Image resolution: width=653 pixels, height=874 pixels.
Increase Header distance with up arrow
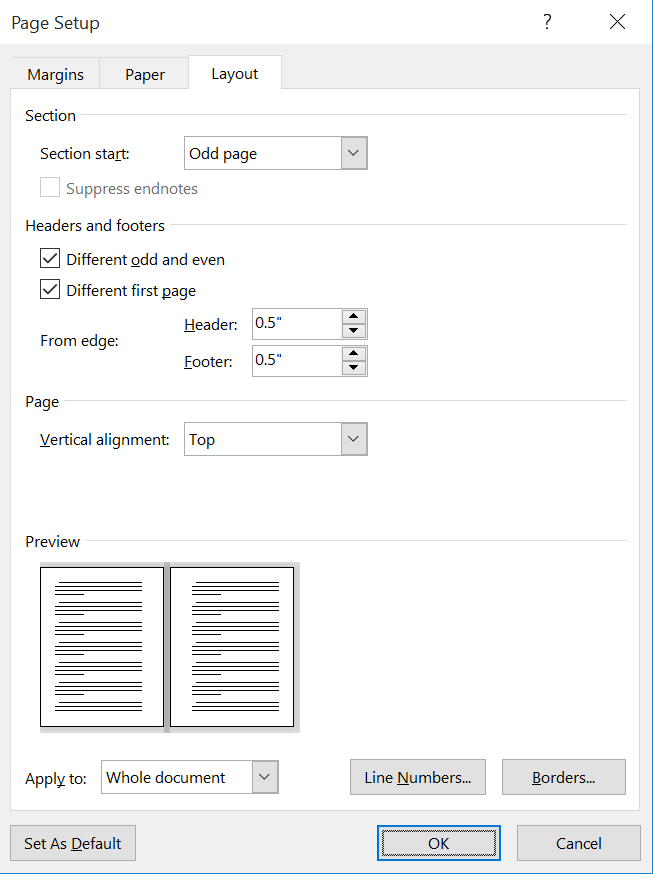click(x=354, y=317)
